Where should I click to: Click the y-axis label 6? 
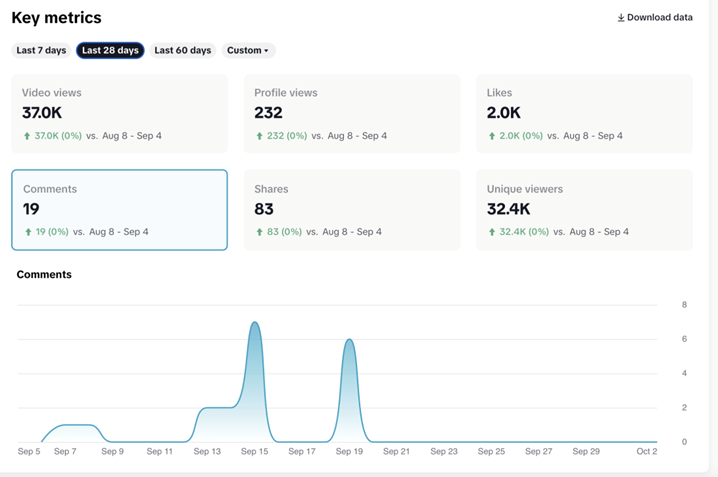[x=684, y=339]
